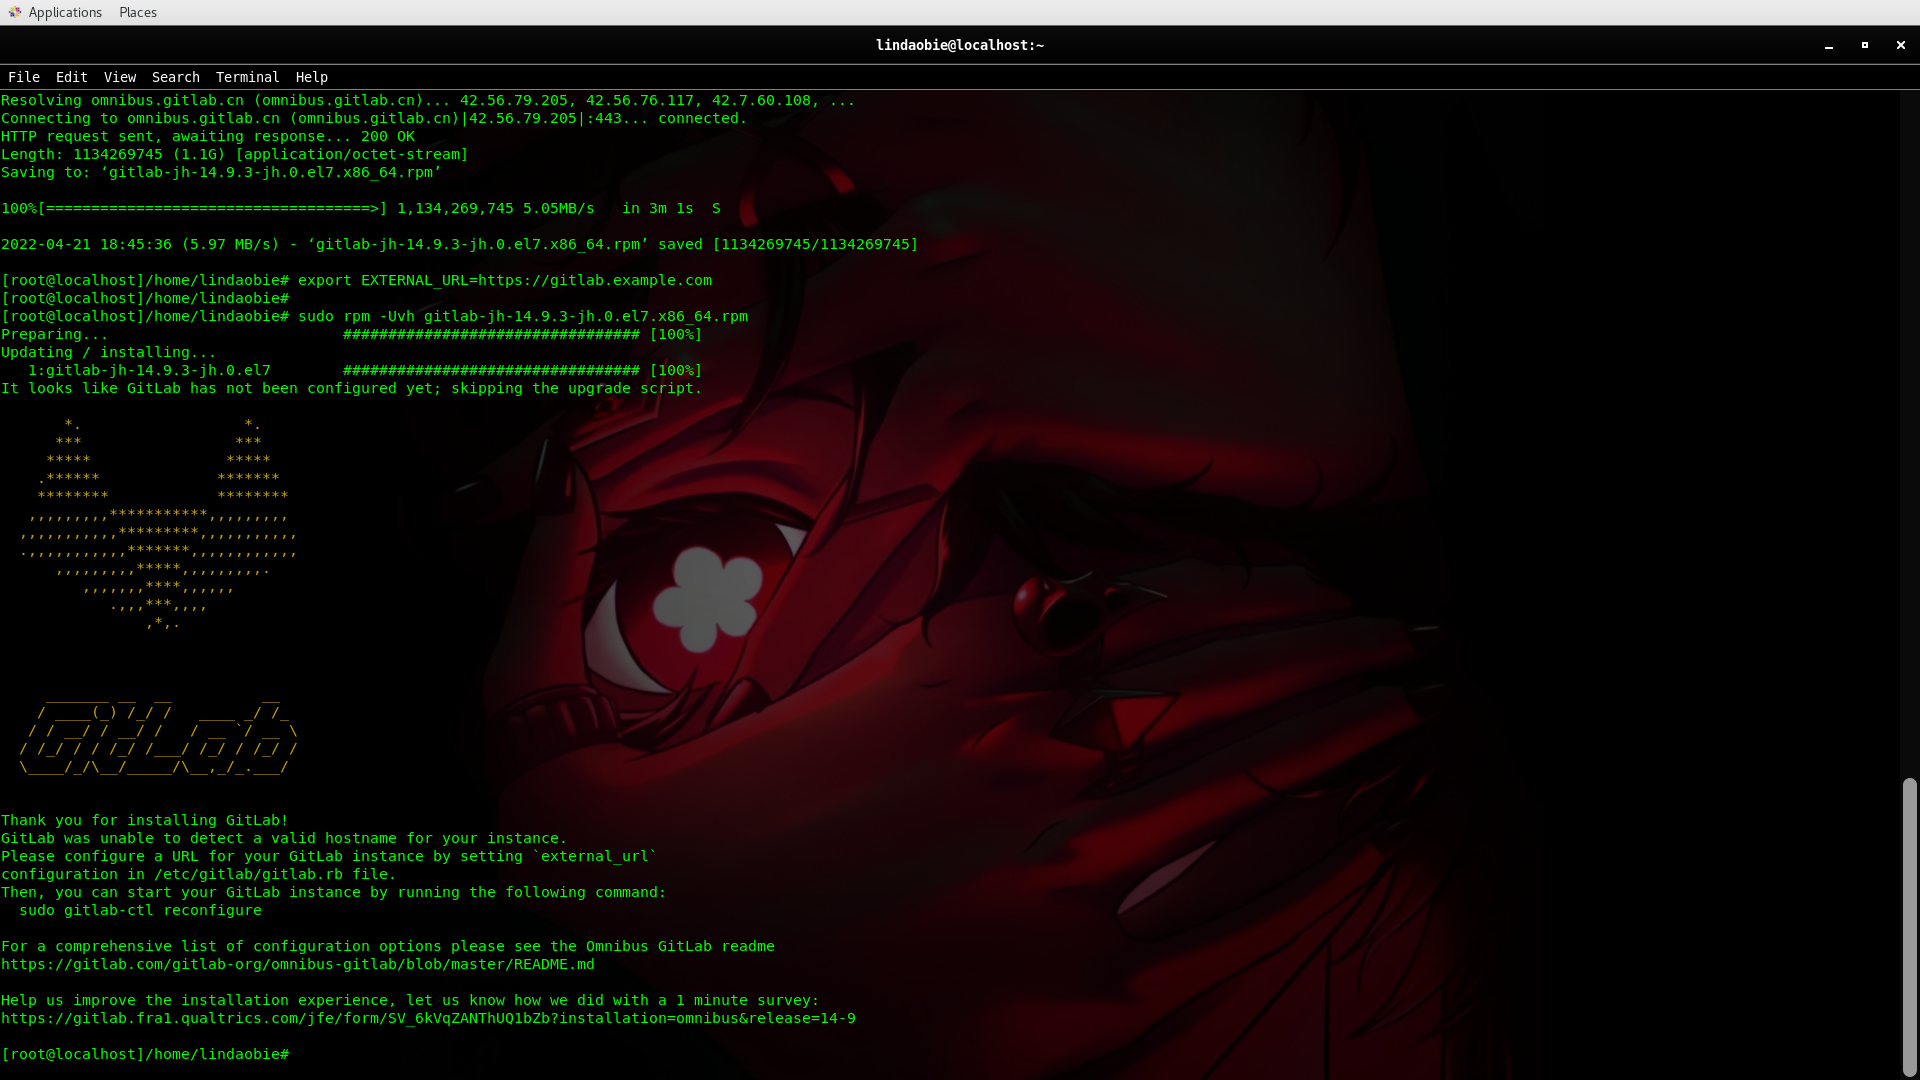Open the View menu
Viewport: 1920px width, 1080px height.
tap(119, 77)
